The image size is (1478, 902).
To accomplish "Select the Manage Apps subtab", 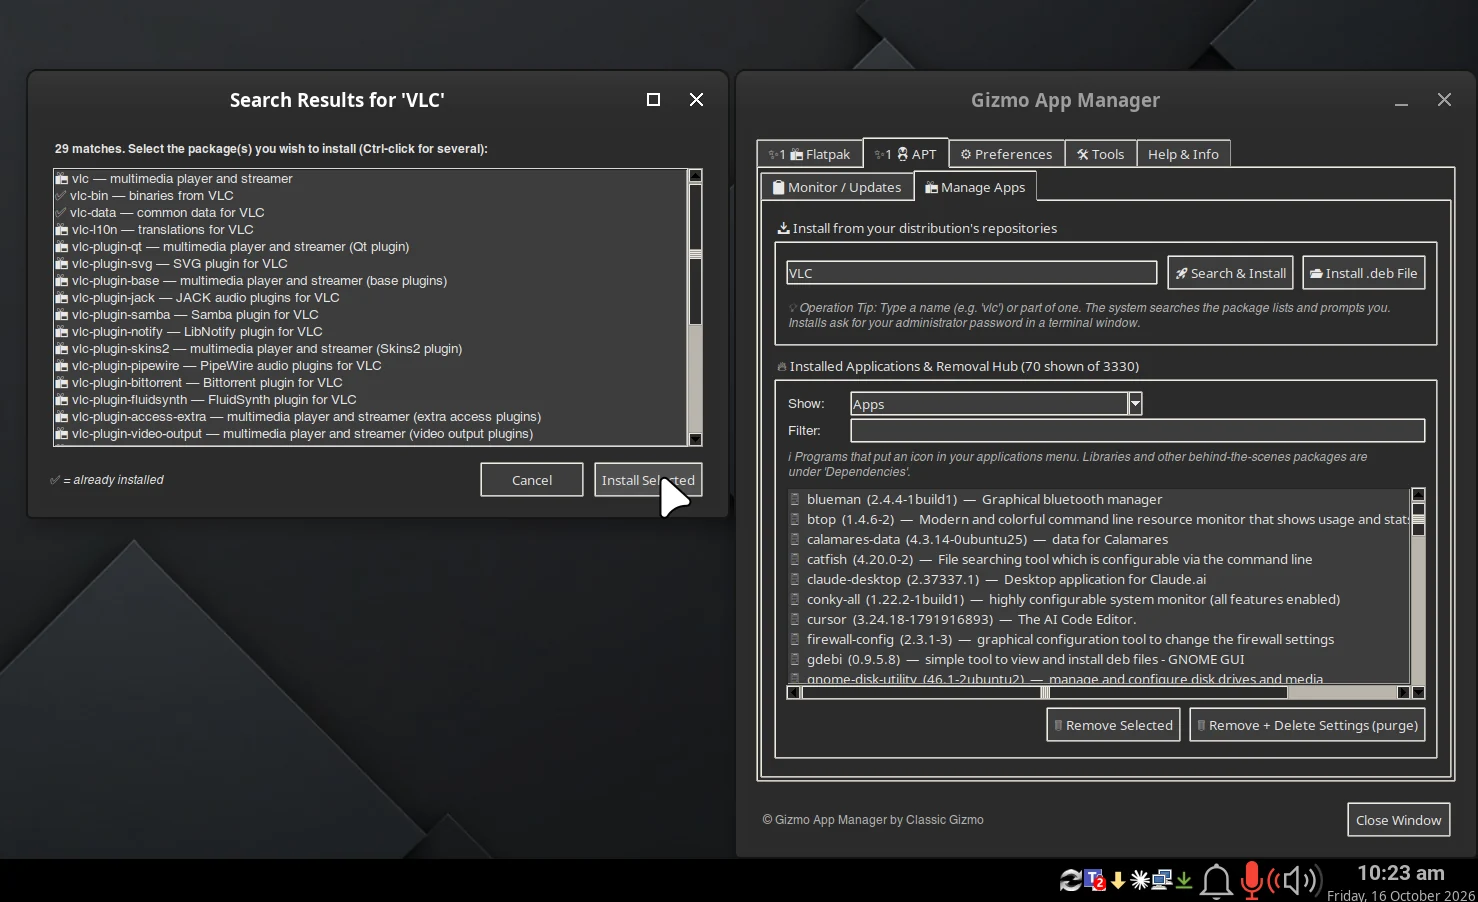I will (975, 187).
